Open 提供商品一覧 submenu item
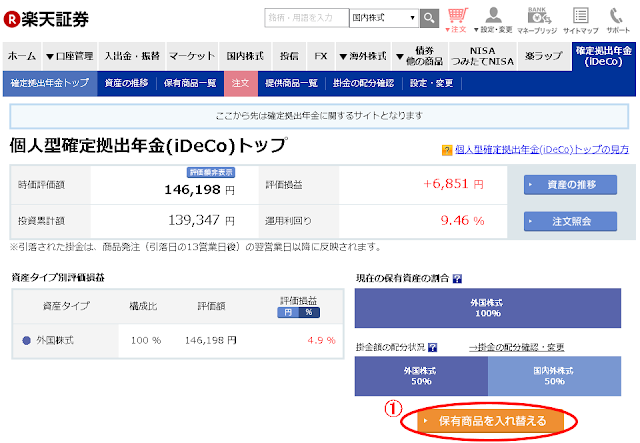The image size is (640, 443). [x=291, y=83]
